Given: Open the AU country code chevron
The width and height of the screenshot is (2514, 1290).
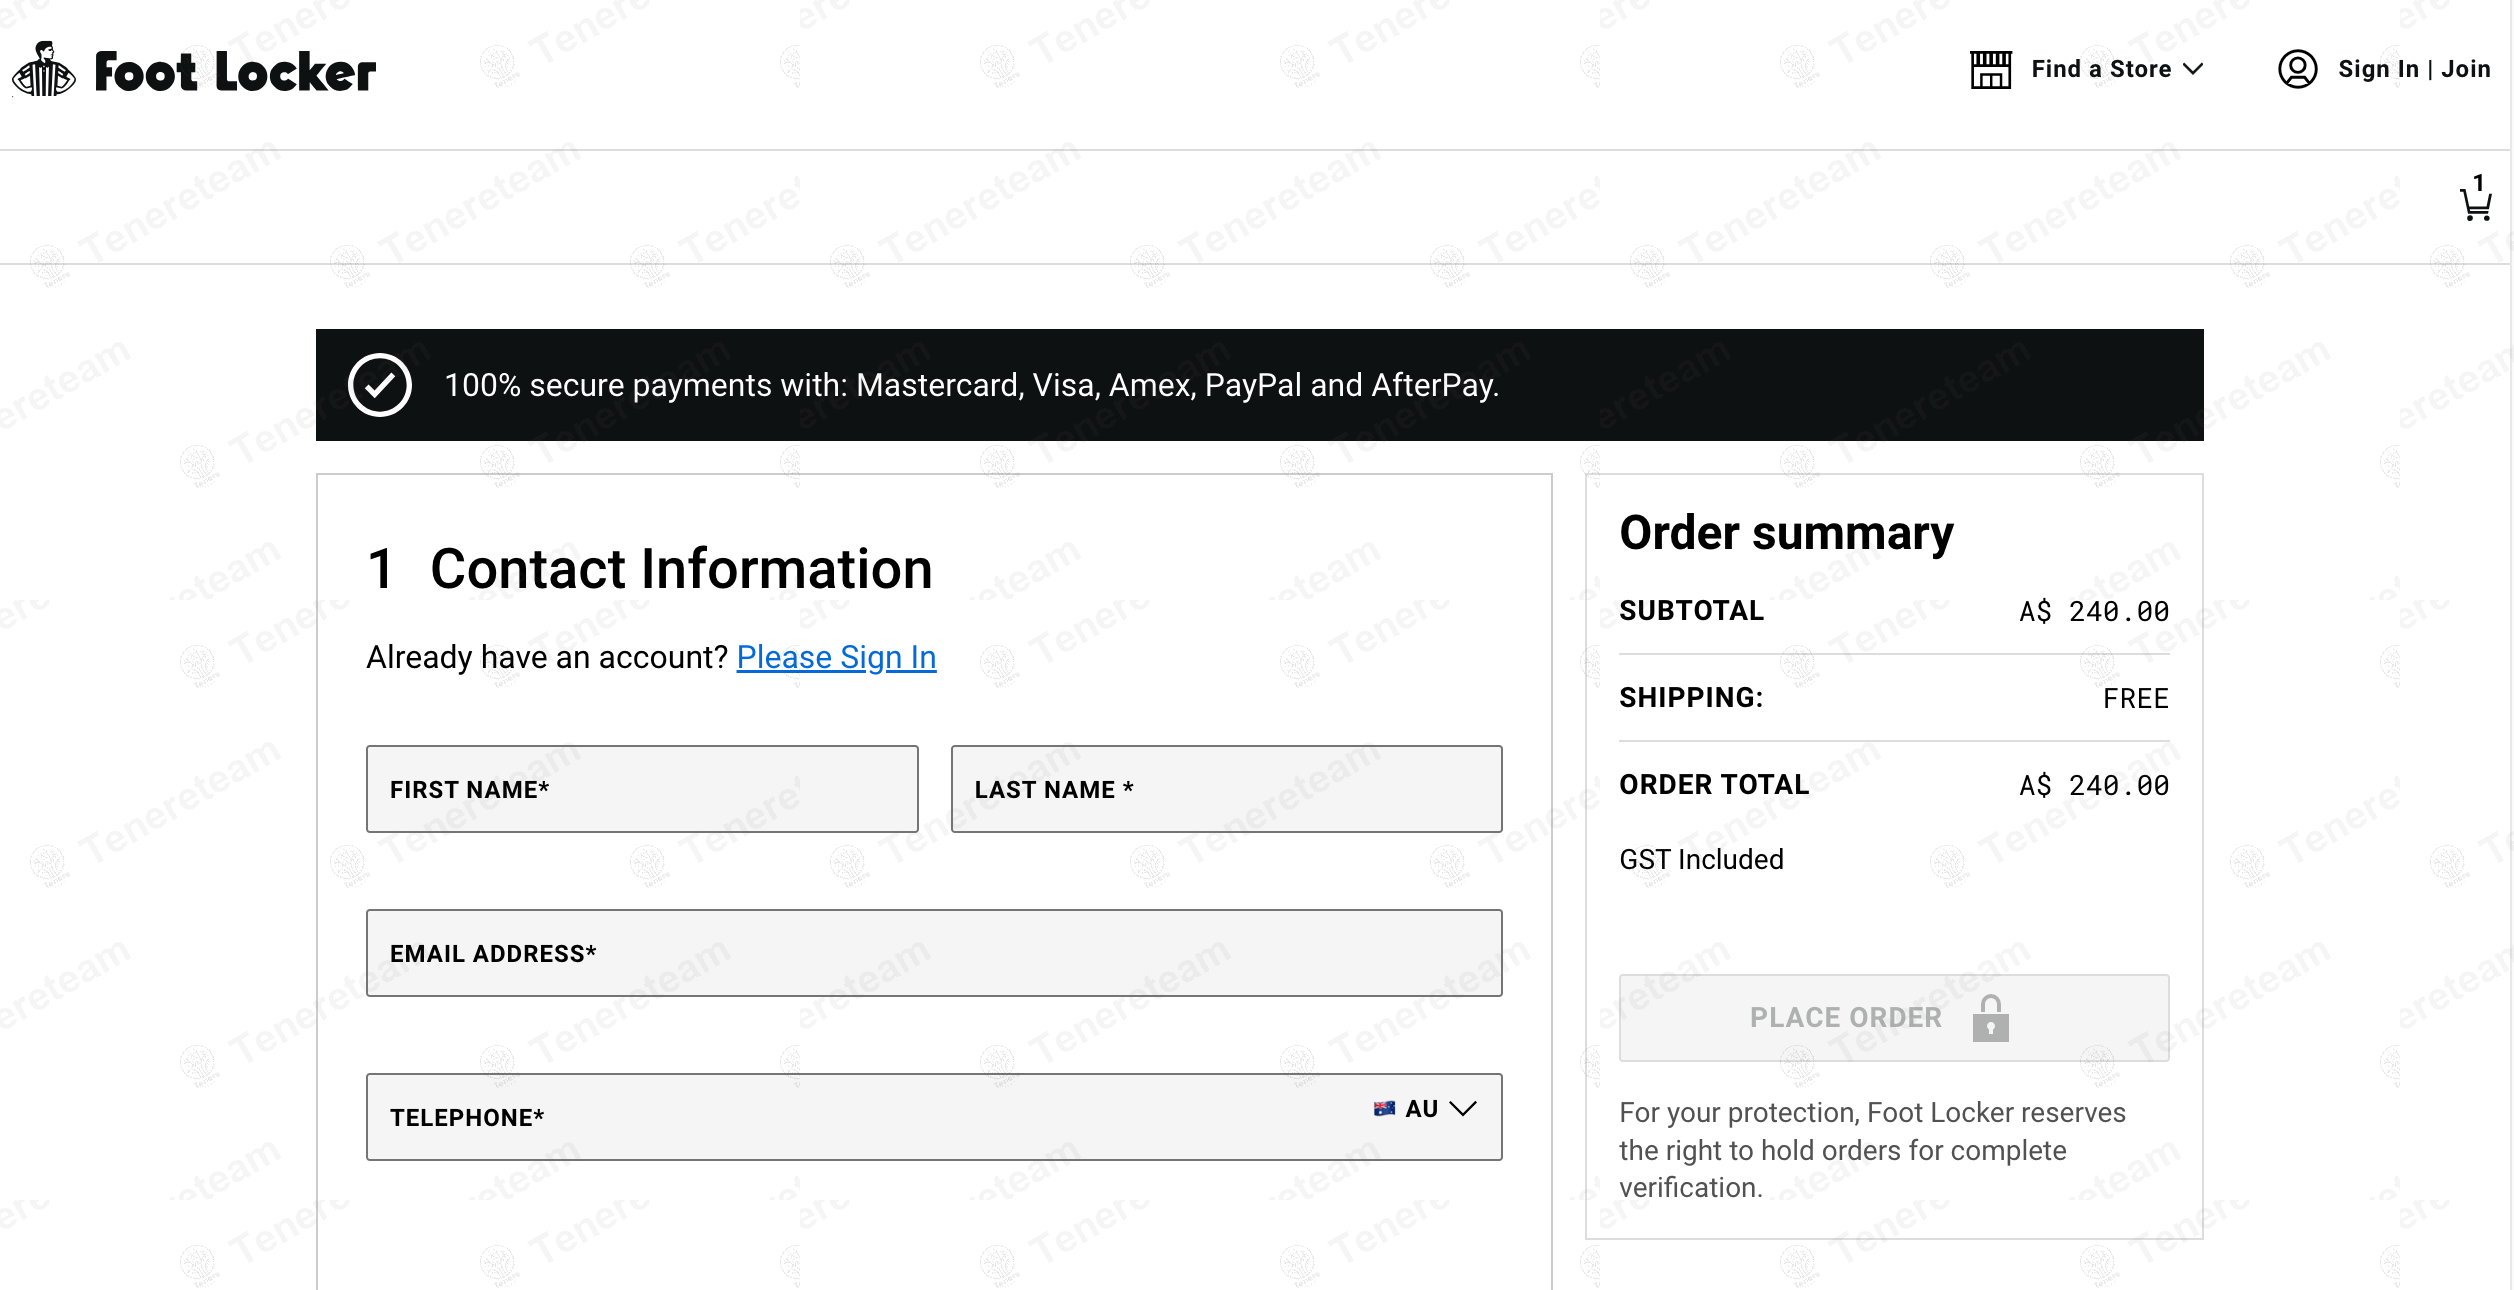Looking at the screenshot, I should [1463, 1109].
